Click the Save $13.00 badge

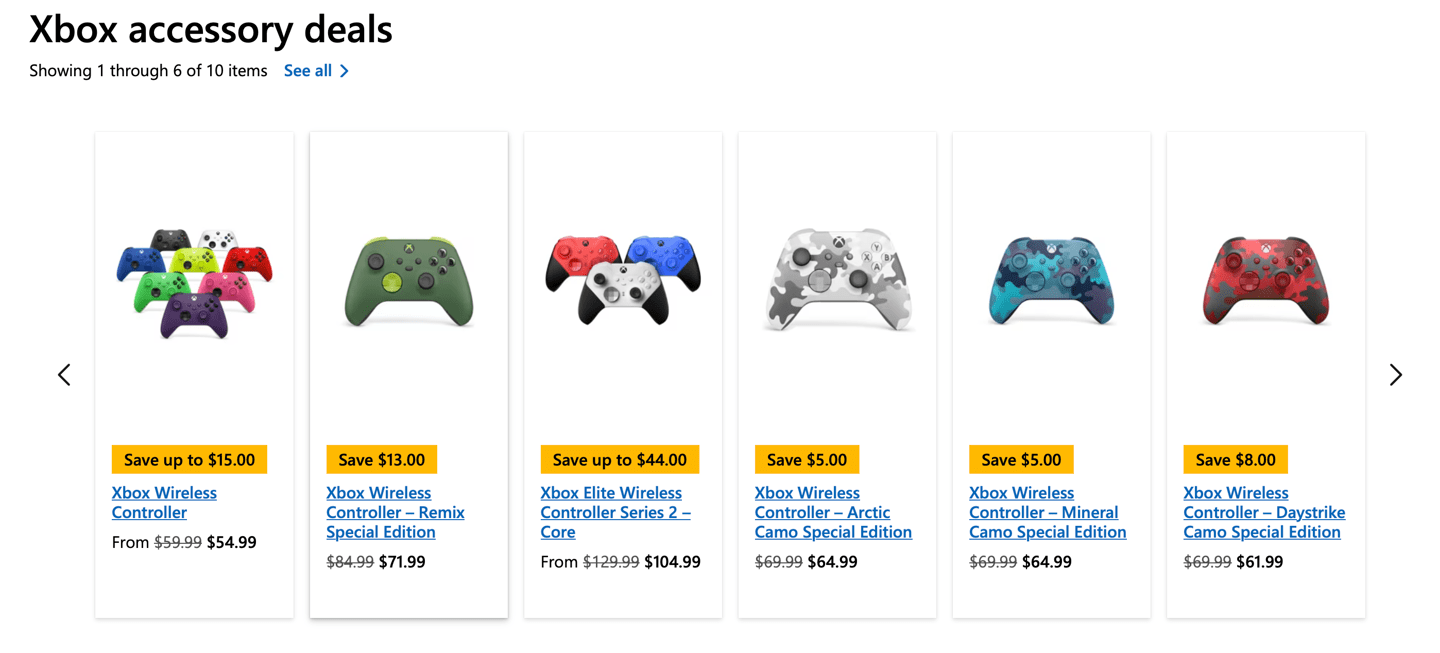(381, 460)
